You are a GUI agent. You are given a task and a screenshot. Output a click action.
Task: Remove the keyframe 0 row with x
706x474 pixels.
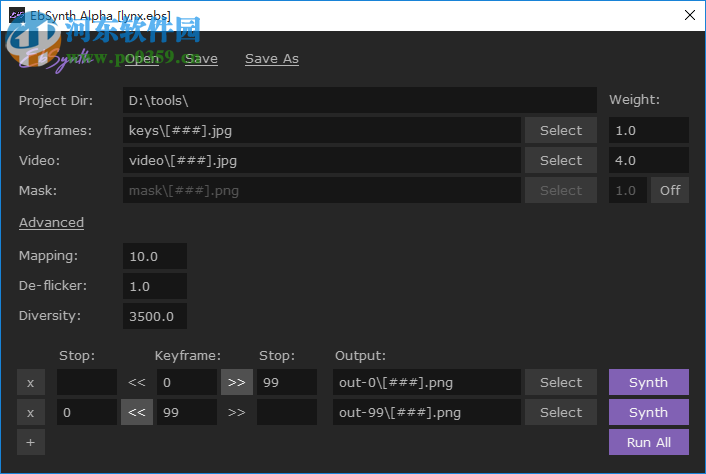[31, 383]
